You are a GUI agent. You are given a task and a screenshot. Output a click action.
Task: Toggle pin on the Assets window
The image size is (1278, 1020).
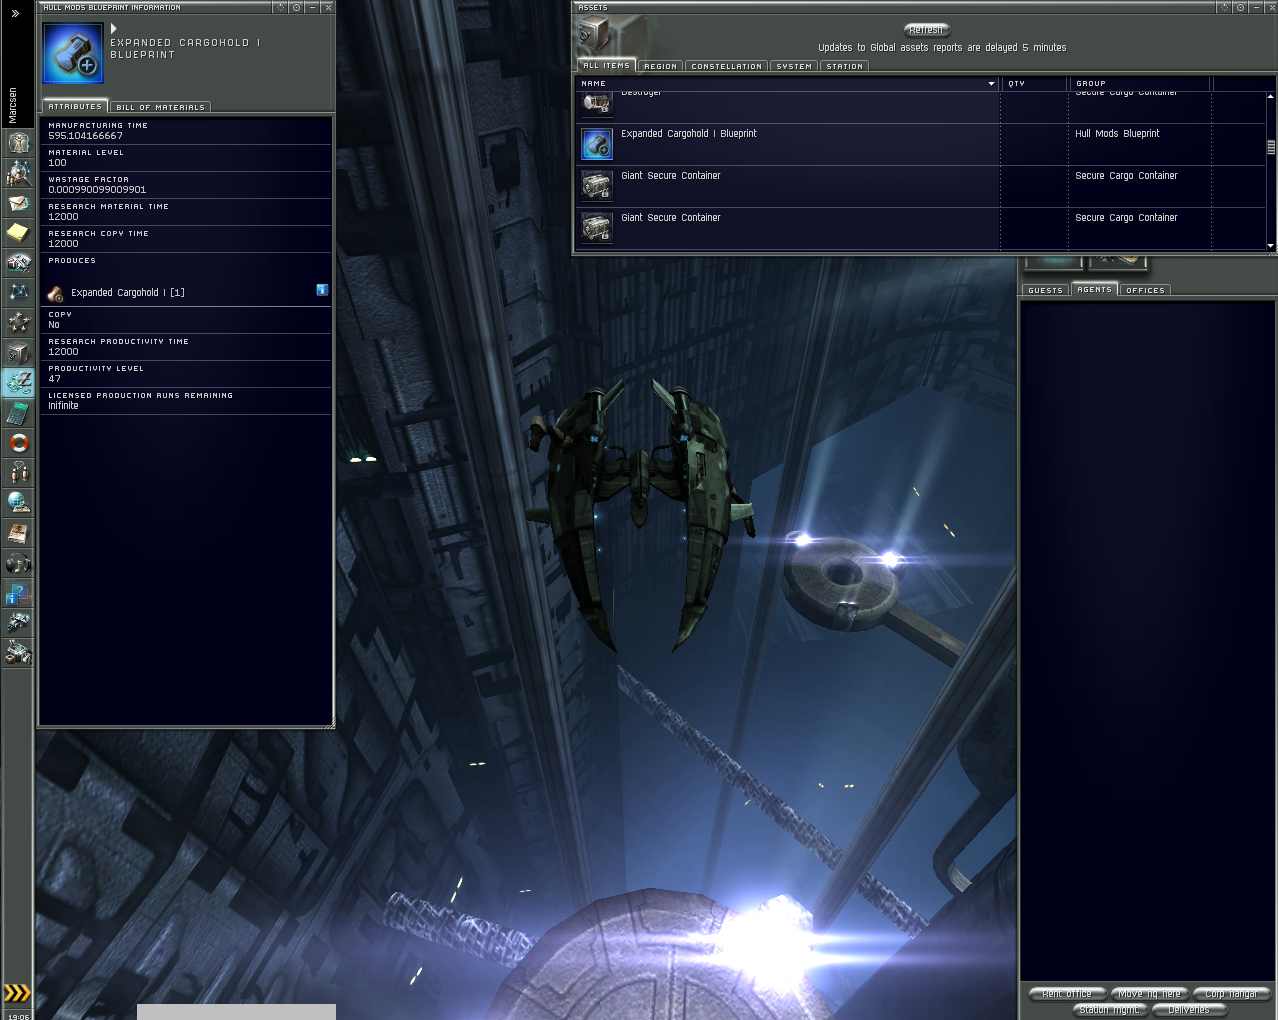click(1224, 7)
